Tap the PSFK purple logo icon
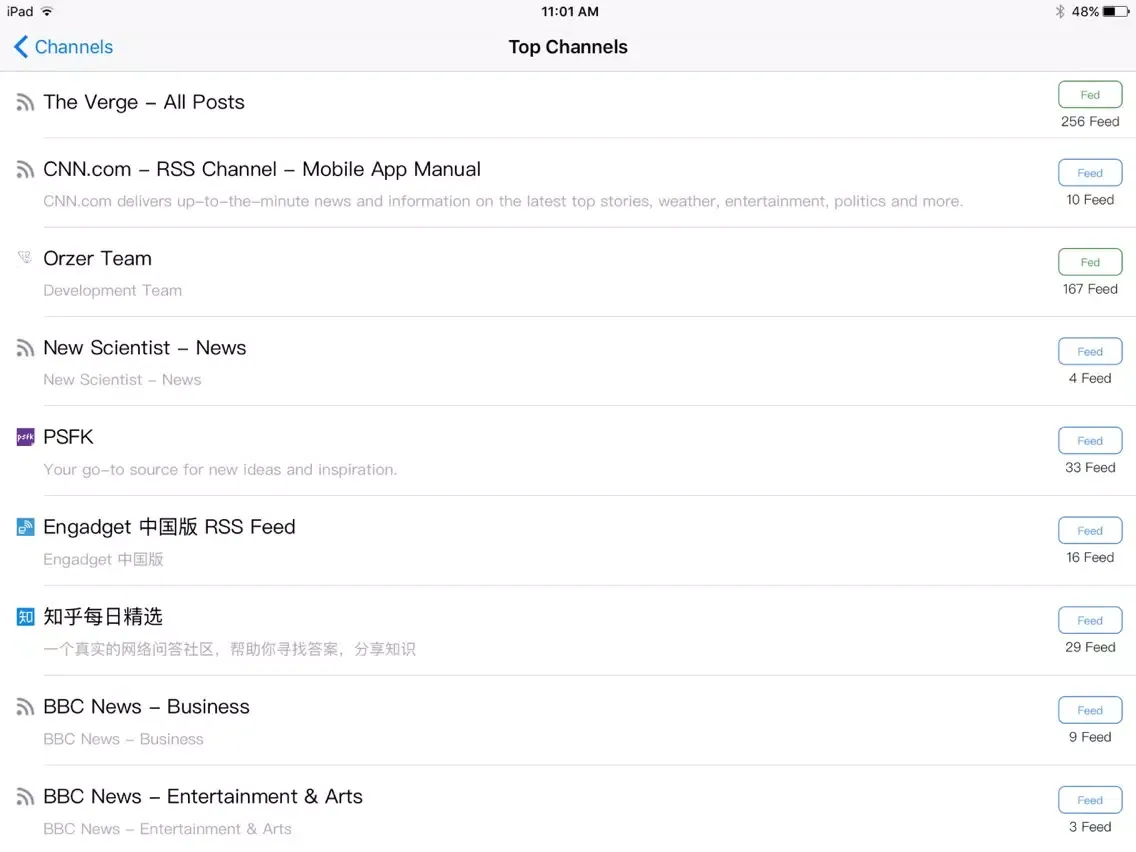The height and width of the screenshot is (852, 1136). [25, 437]
